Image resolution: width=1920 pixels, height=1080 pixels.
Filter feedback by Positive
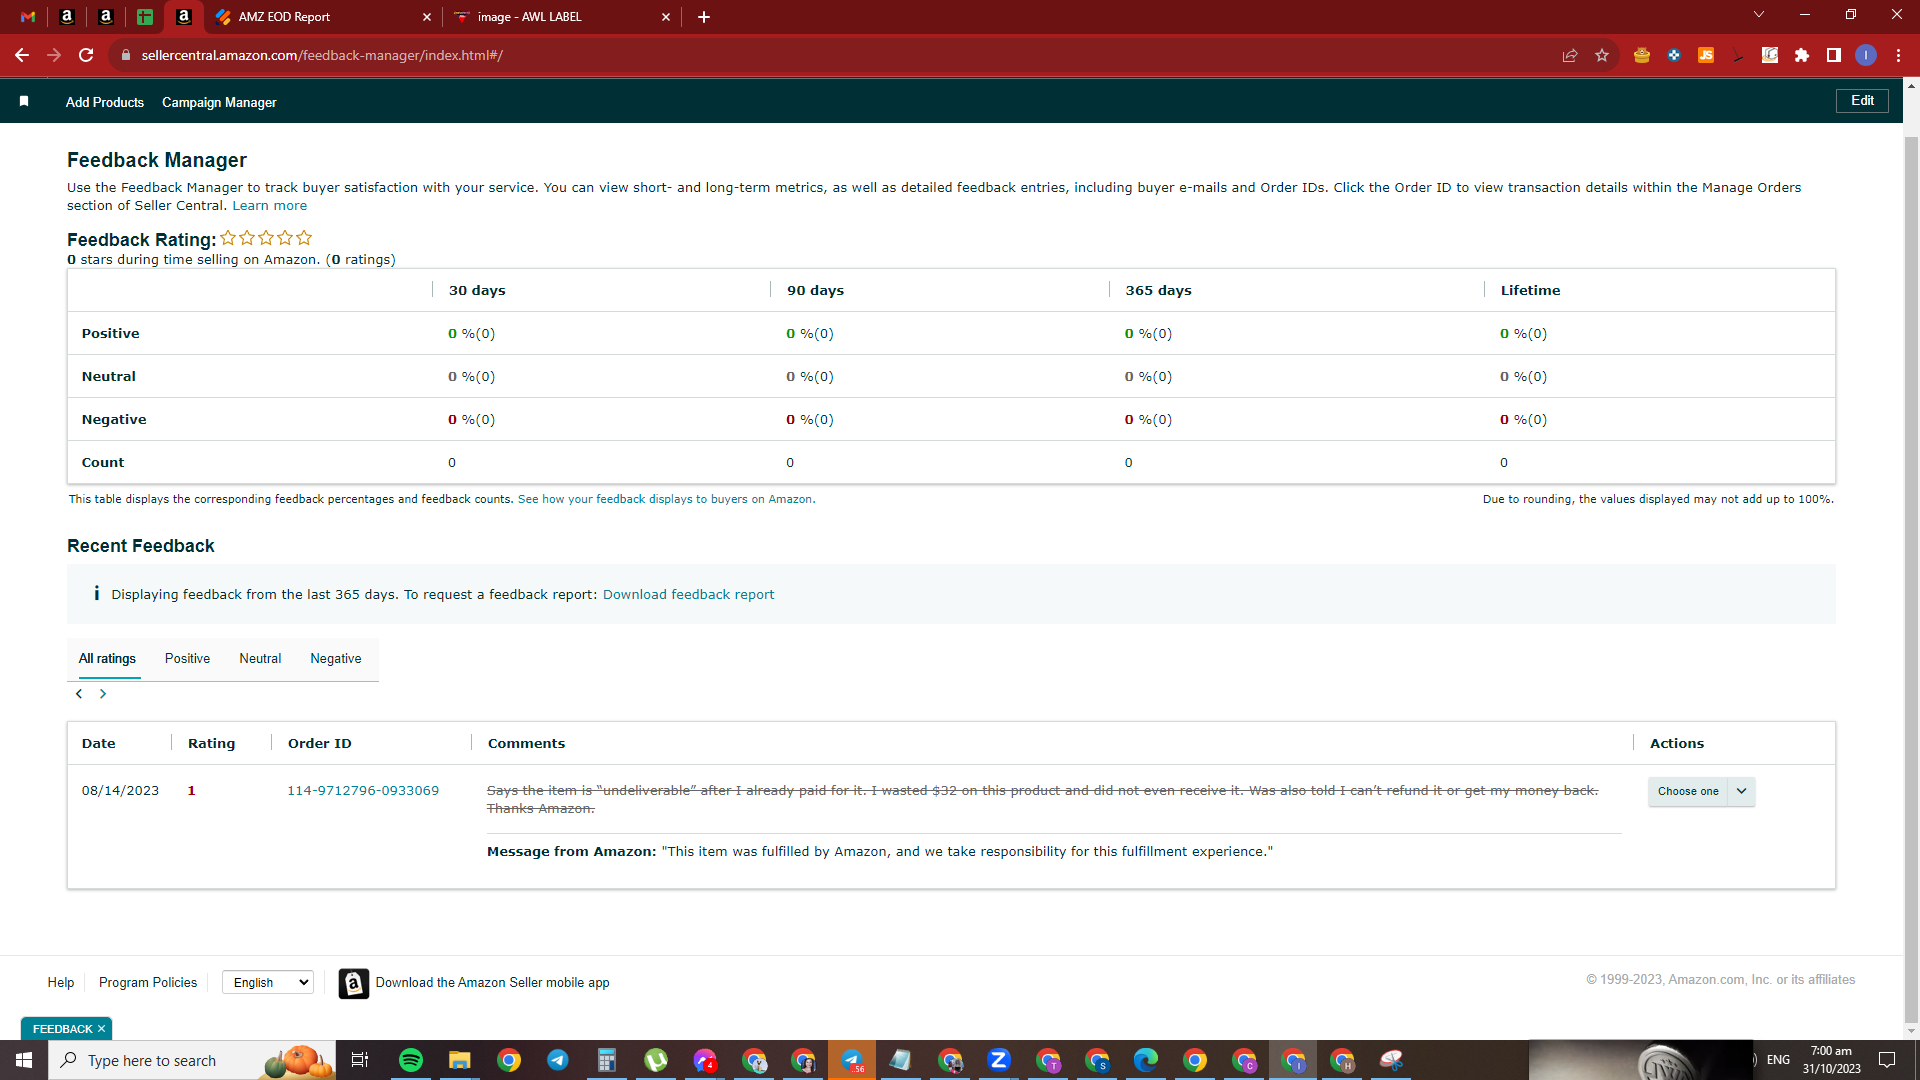point(187,659)
